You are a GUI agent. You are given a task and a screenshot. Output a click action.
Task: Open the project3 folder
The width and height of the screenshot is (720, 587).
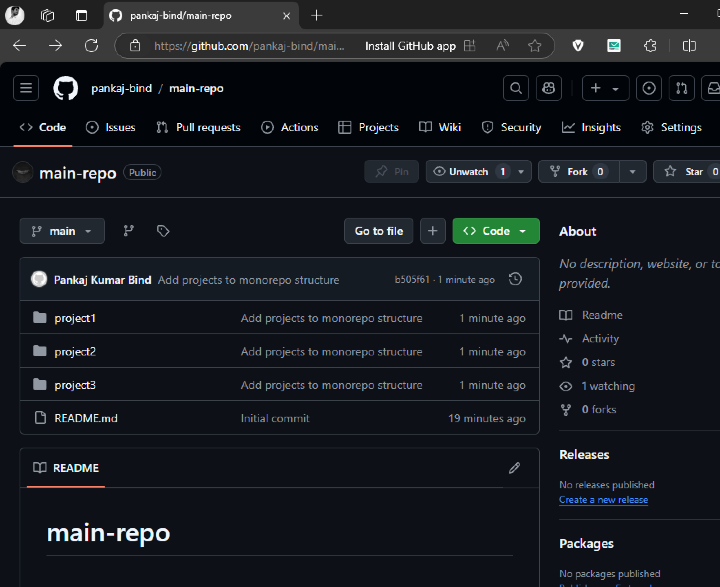coord(75,385)
